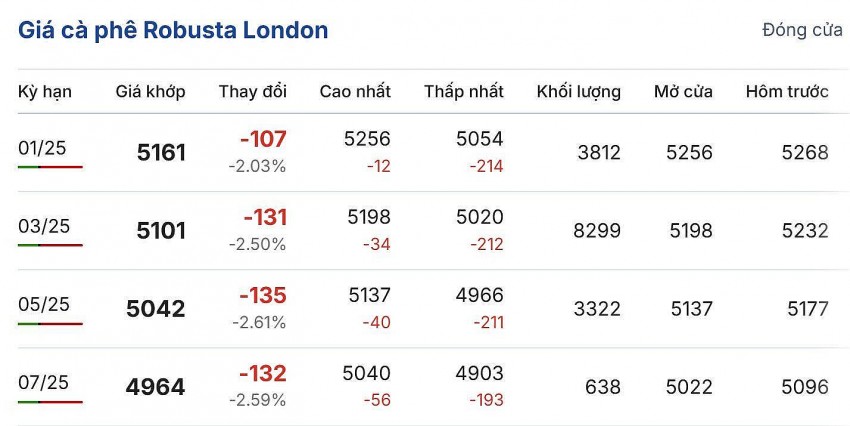
Task: Click the 8299 volume value
Action: coord(597,231)
